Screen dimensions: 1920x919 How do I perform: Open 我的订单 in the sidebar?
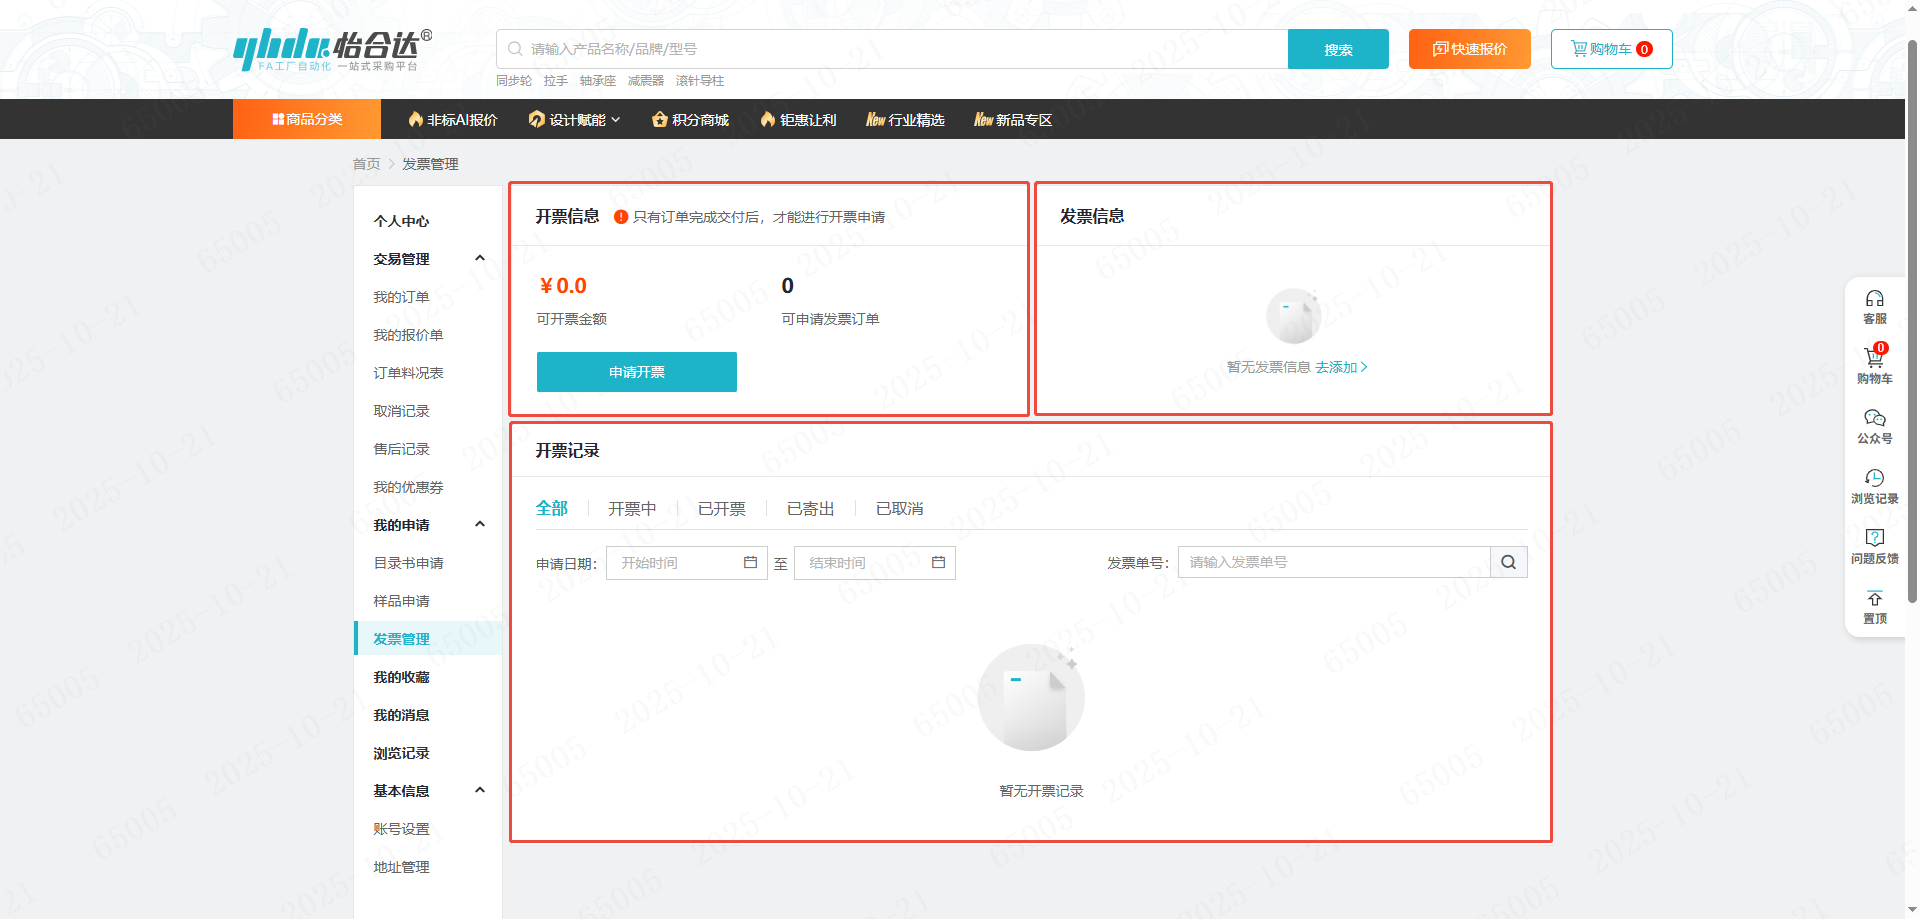click(401, 297)
